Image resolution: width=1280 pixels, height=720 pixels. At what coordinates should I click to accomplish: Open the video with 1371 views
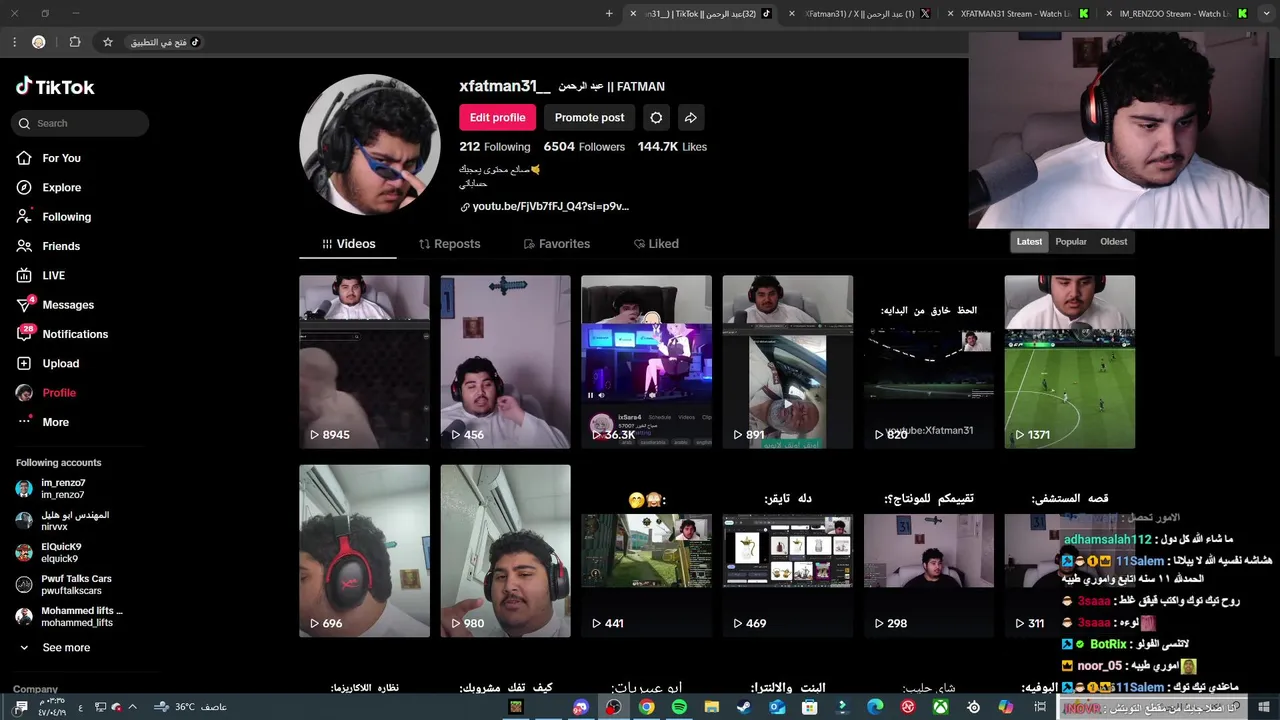pos(1070,362)
